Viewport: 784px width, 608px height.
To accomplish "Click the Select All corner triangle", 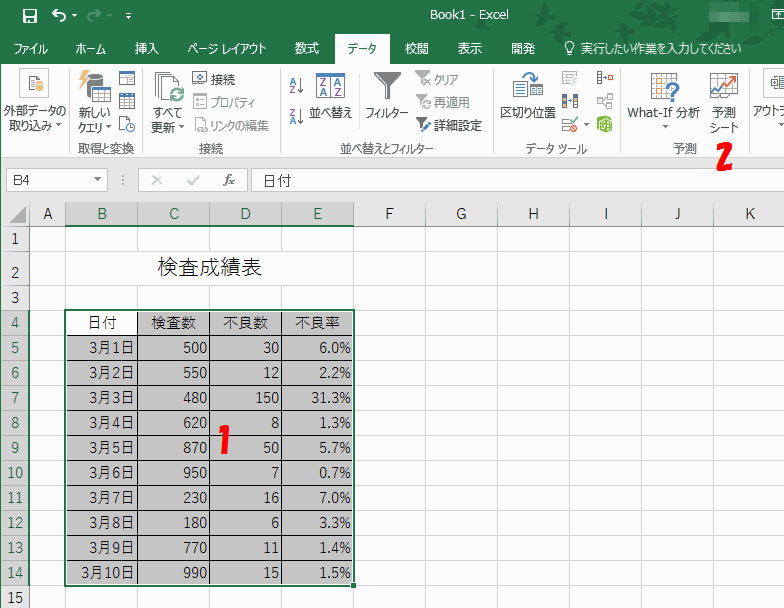I will [x=18, y=214].
